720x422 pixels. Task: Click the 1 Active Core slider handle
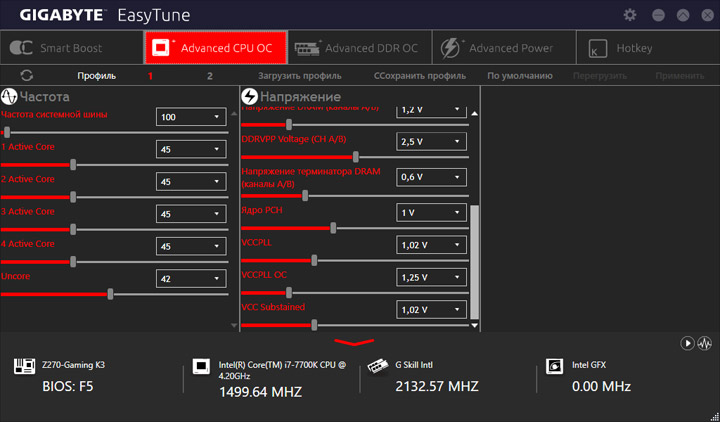point(73,165)
